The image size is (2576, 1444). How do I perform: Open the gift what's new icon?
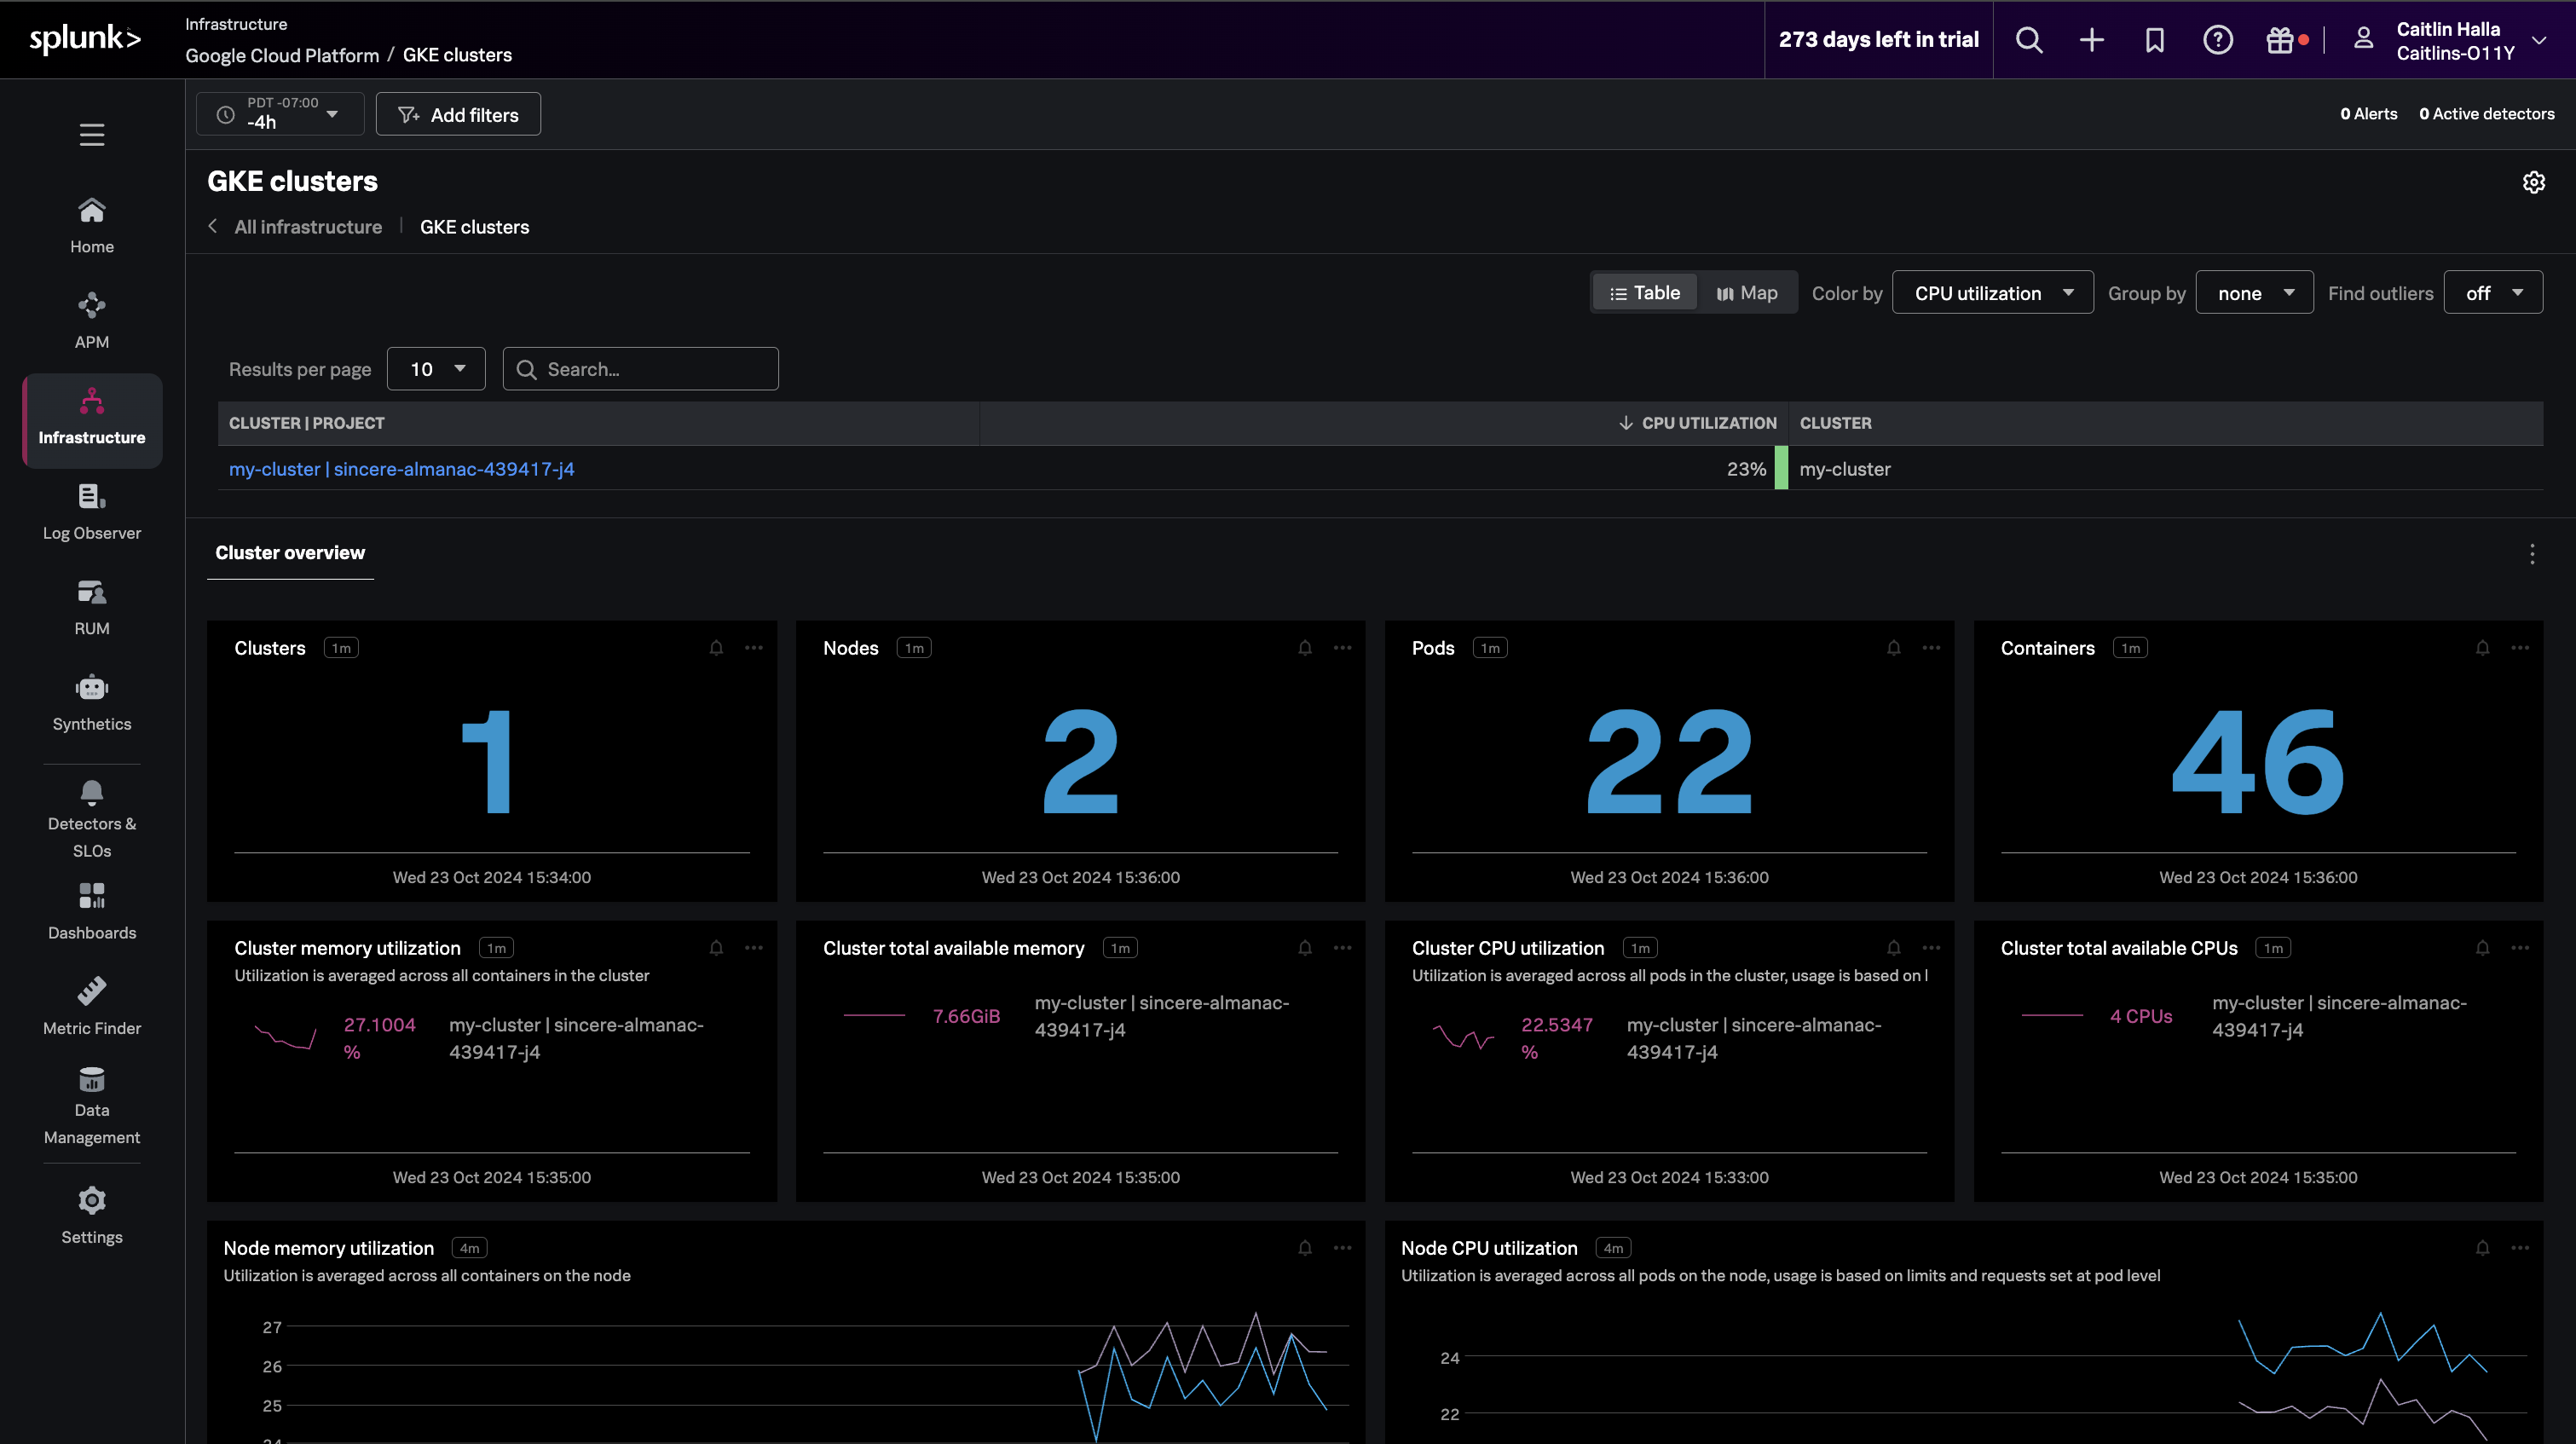click(x=2280, y=40)
